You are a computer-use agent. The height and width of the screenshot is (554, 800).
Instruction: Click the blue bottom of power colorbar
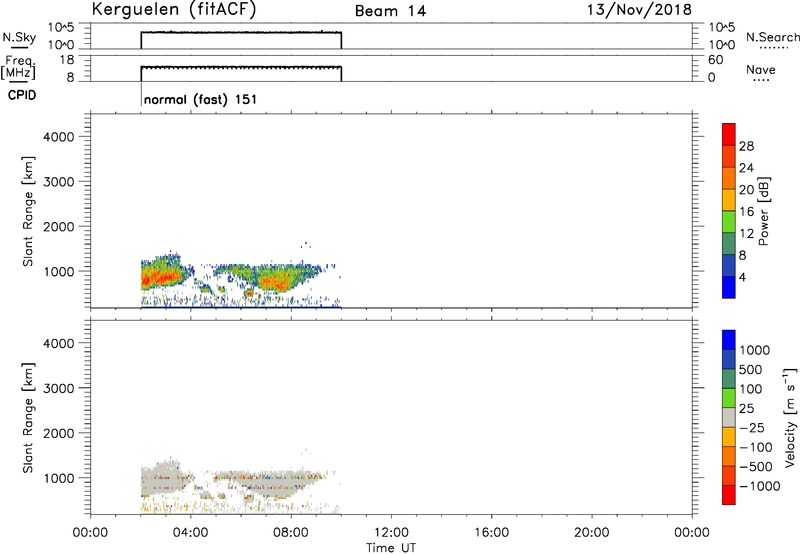point(729,287)
